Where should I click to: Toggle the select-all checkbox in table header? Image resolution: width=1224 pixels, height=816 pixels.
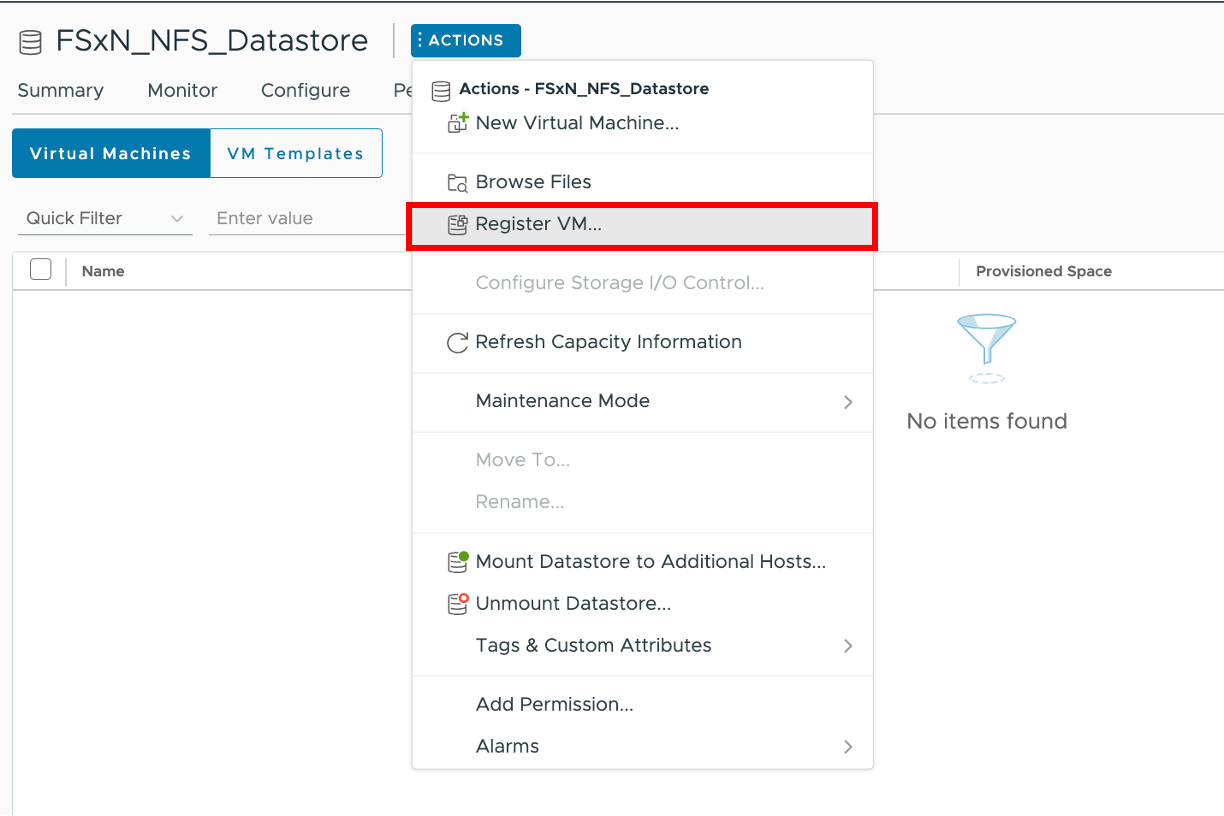(41, 270)
